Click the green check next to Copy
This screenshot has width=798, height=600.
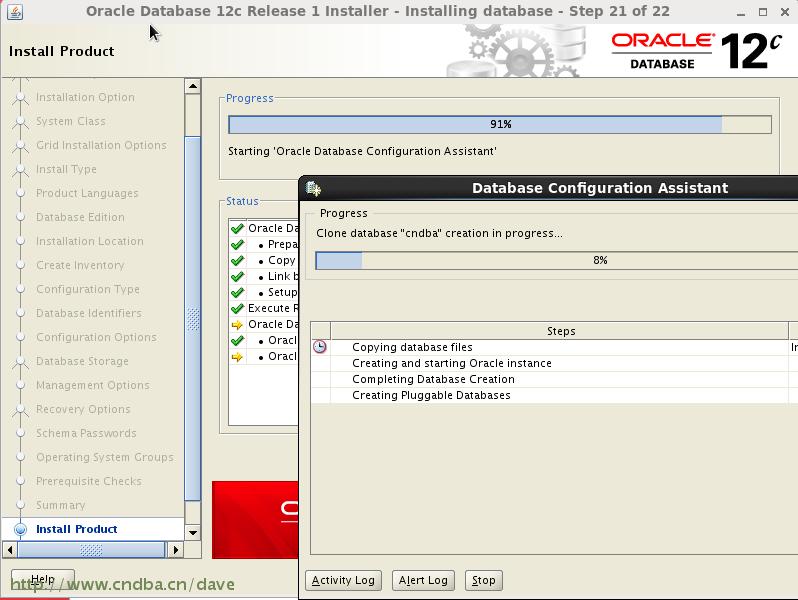[x=237, y=261]
